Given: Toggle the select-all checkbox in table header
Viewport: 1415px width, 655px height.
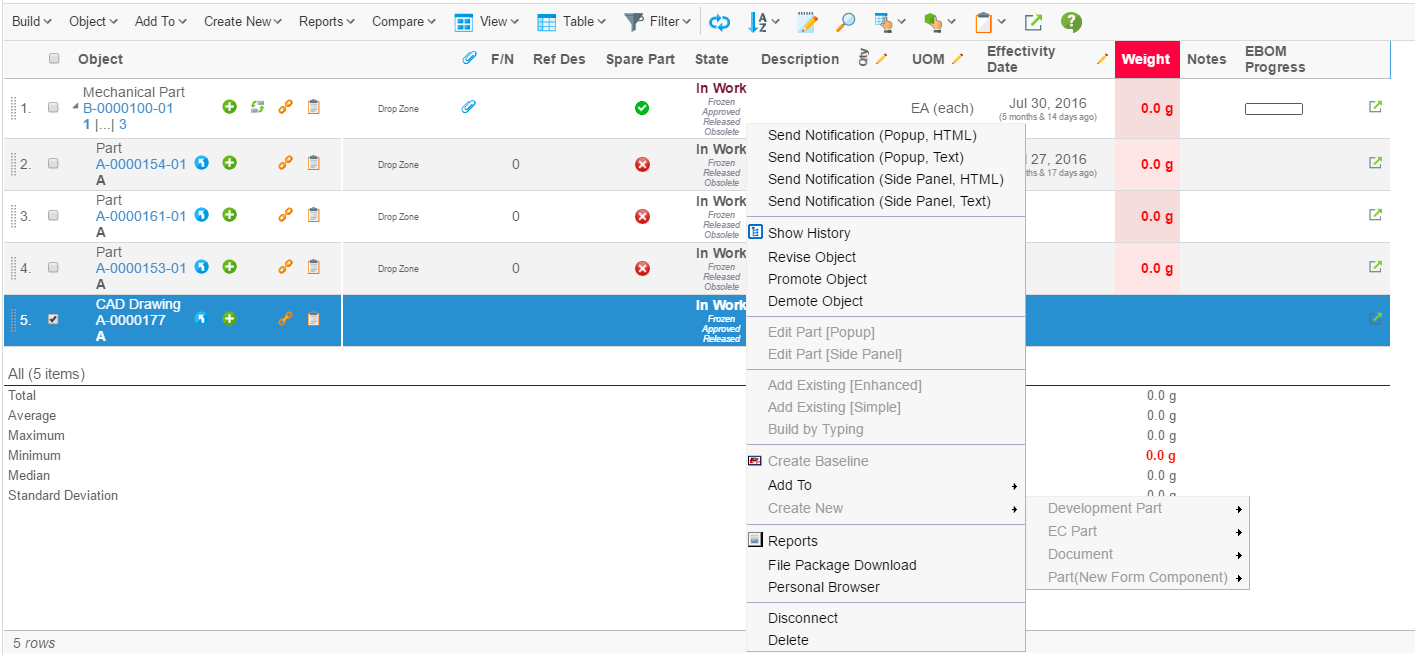Looking at the screenshot, I should (55, 59).
